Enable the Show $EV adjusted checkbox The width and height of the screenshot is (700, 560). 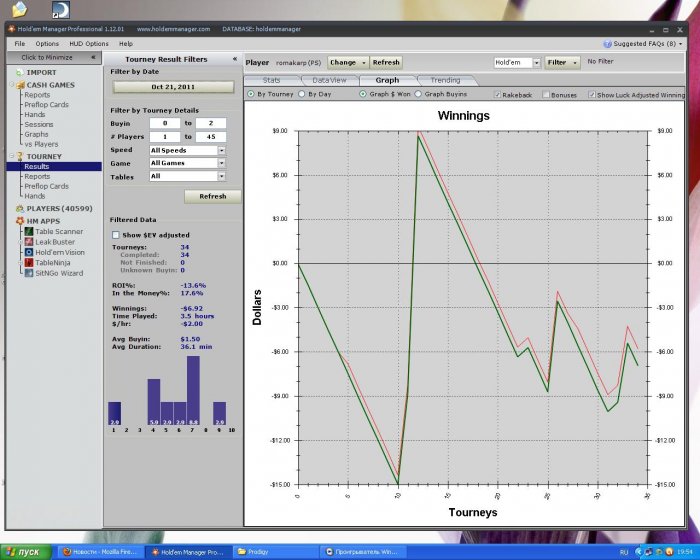click(x=116, y=234)
